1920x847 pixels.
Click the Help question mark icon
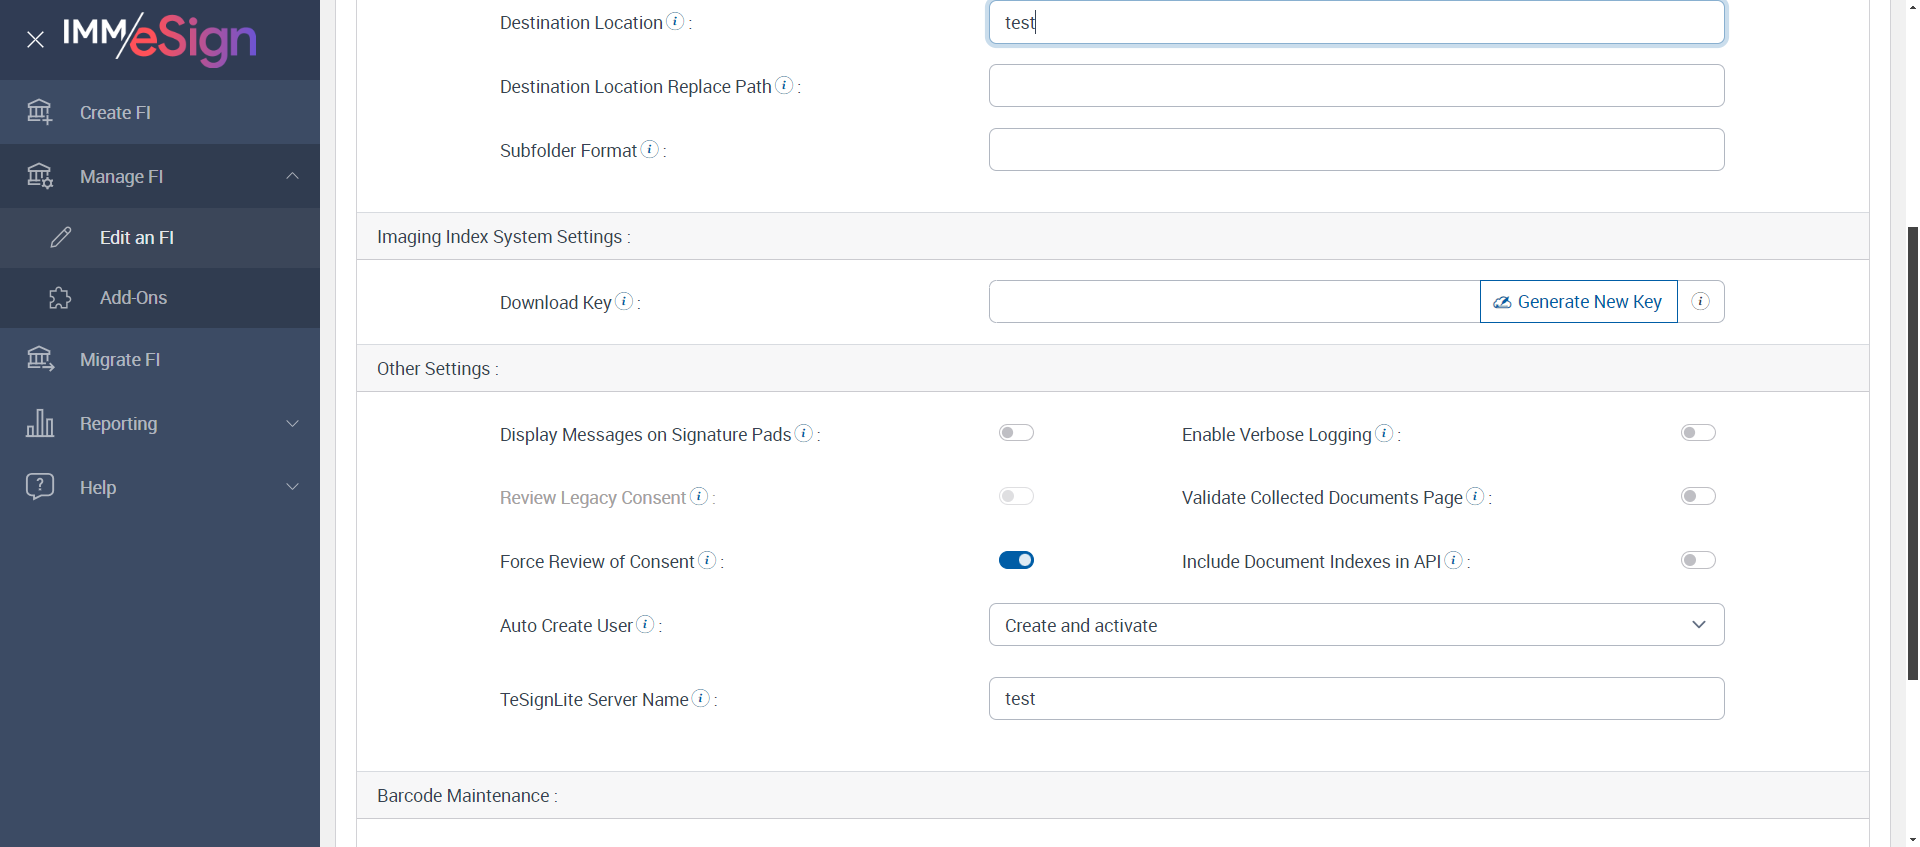[x=40, y=487]
